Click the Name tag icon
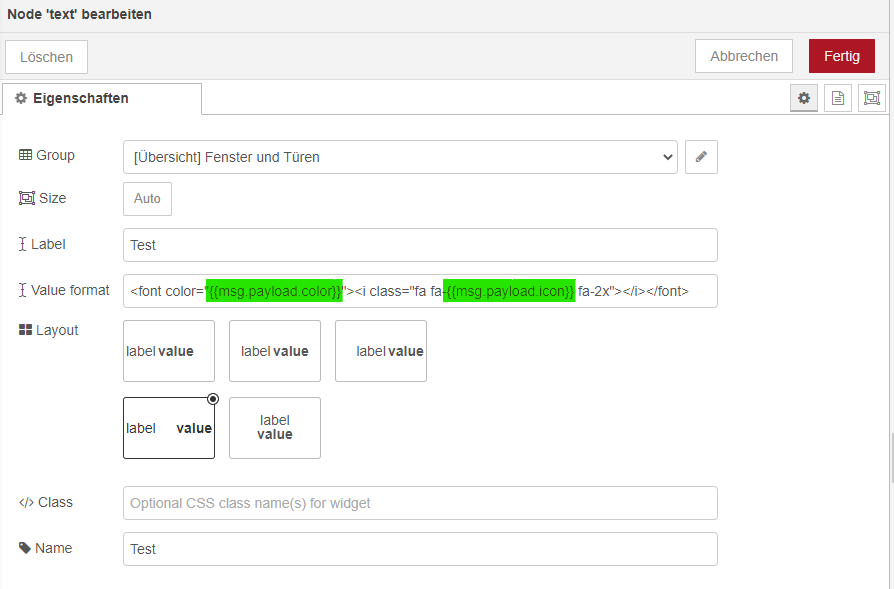Viewport: 894px width, 589px height. pos(25,548)
